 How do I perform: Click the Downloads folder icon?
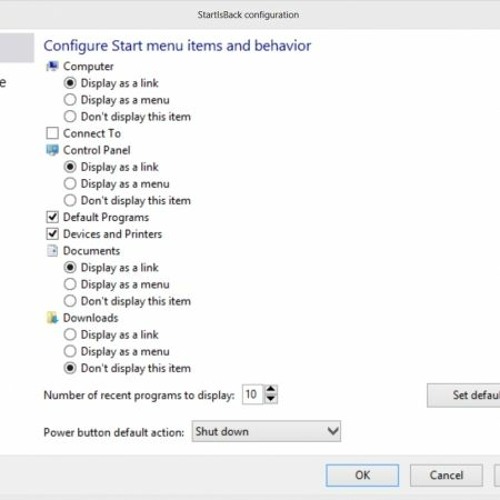point(52,318)
